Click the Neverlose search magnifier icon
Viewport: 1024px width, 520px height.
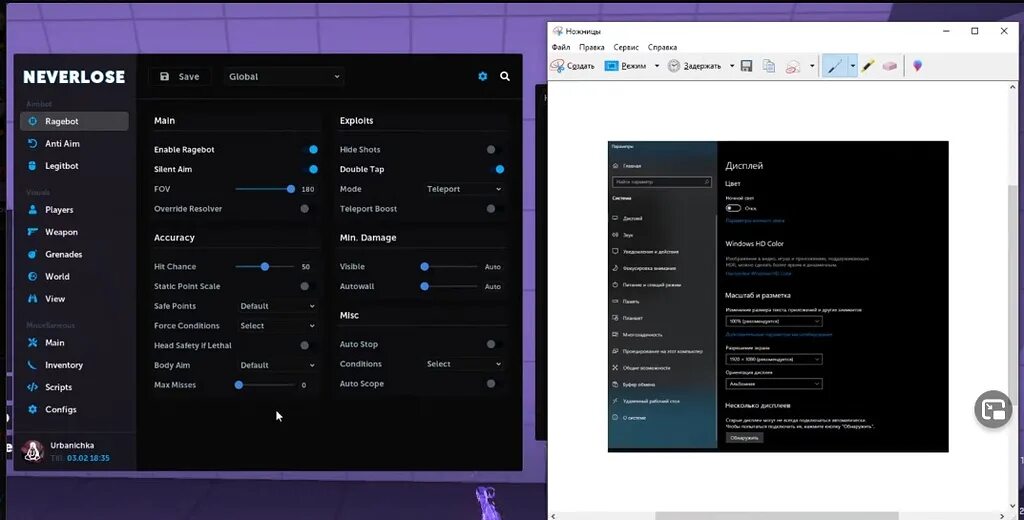pyautogui.click(x=505, y=76)
